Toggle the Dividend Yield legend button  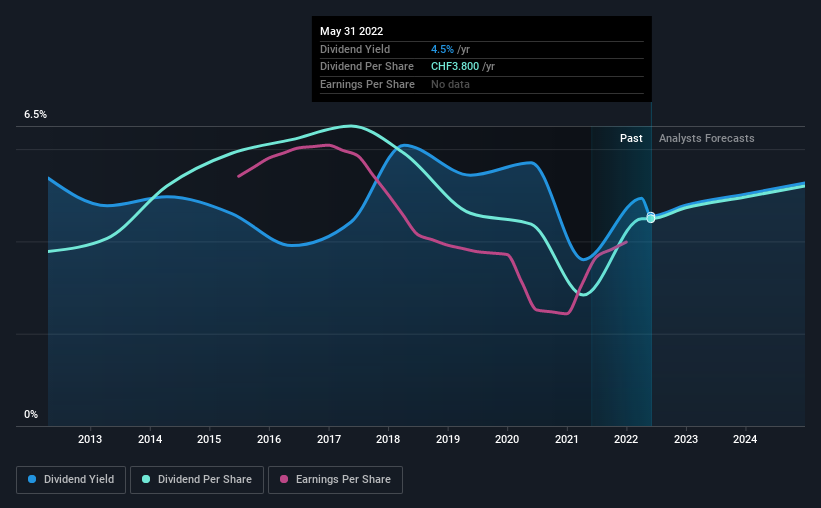[x=71, y=480]
